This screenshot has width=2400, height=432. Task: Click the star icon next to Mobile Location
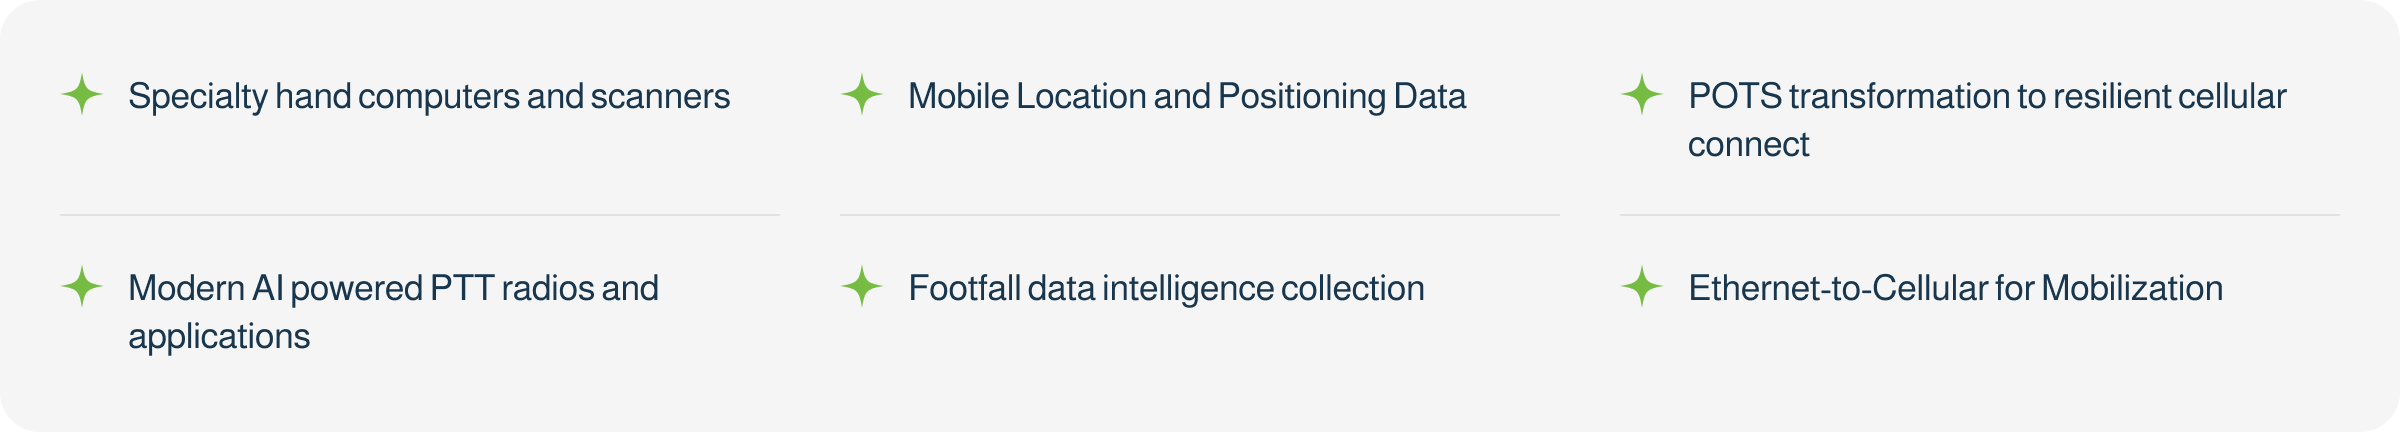[x=861, y=95]
